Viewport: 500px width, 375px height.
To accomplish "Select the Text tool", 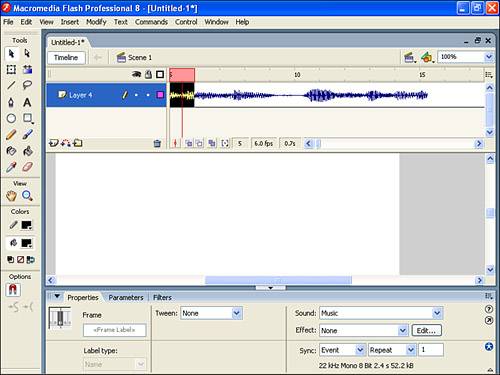I will coord(27,102).
